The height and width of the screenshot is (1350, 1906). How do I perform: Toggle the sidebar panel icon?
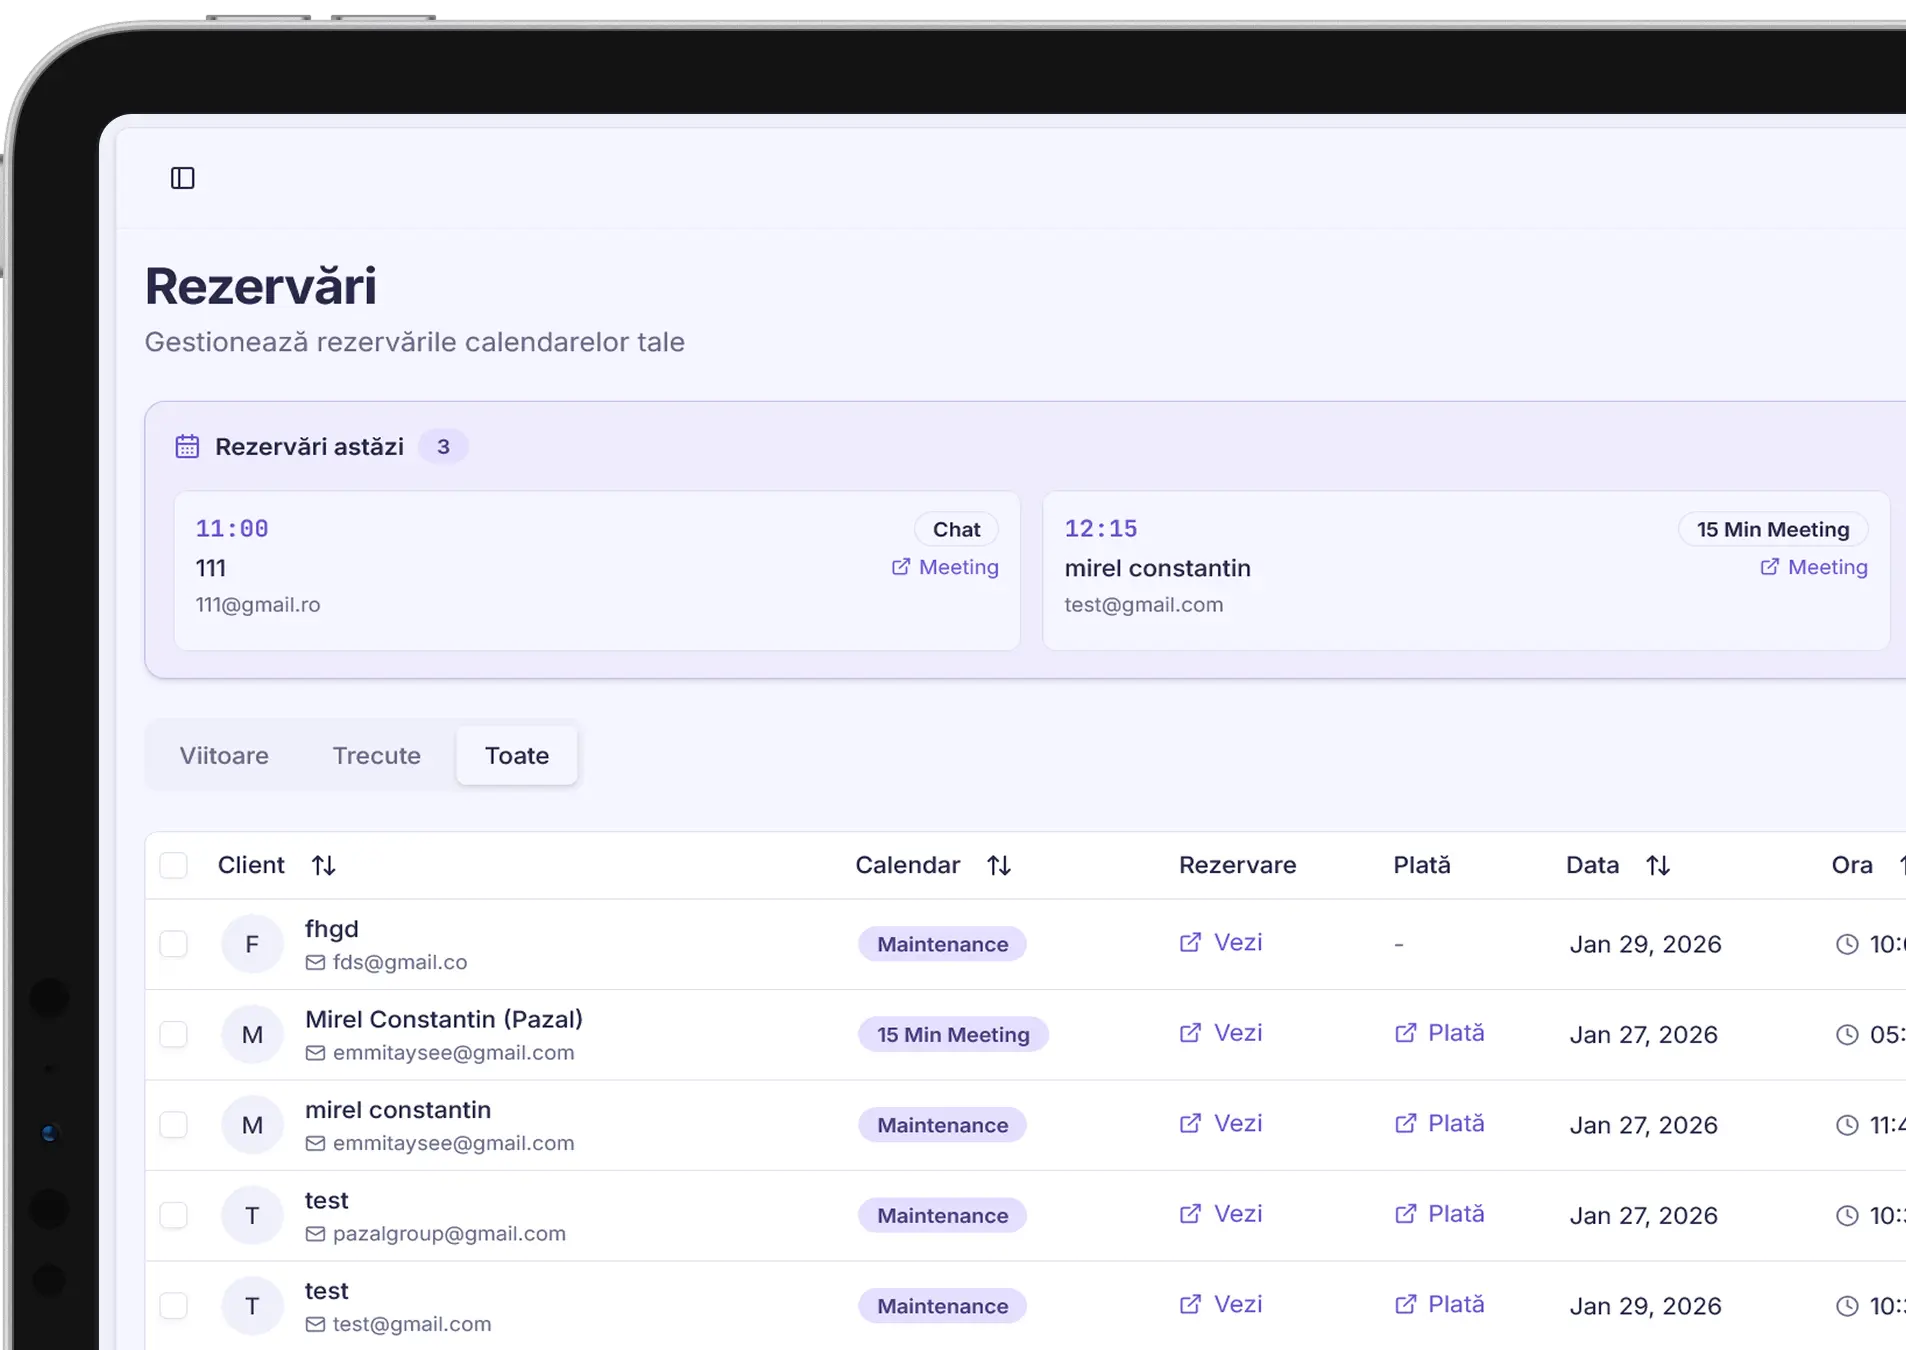(x=182, y=178)
